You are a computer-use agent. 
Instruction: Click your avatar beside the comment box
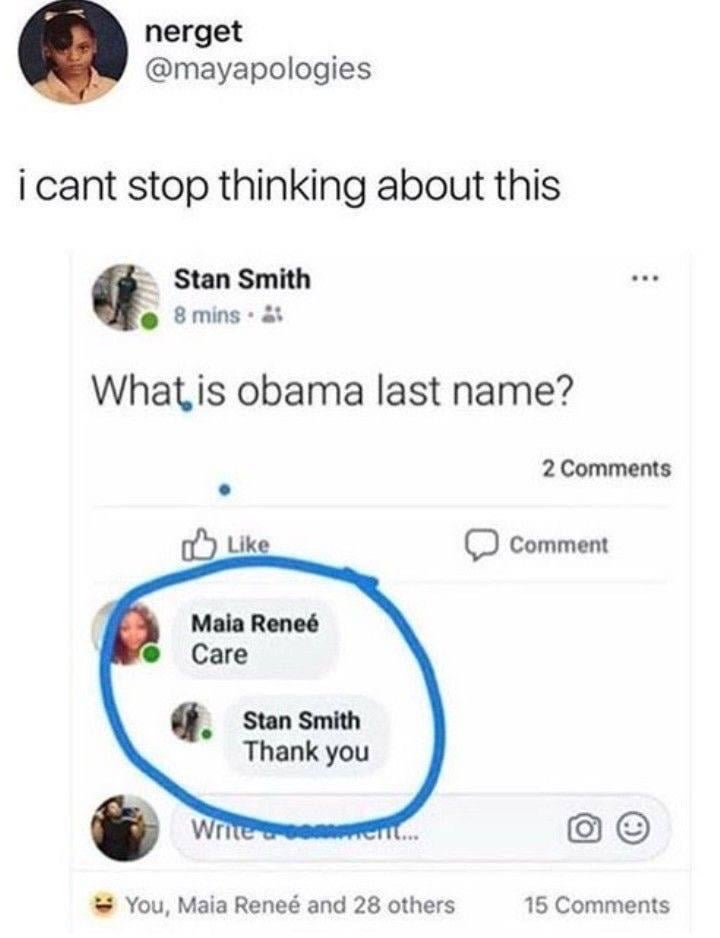click(x=125, y=827)
